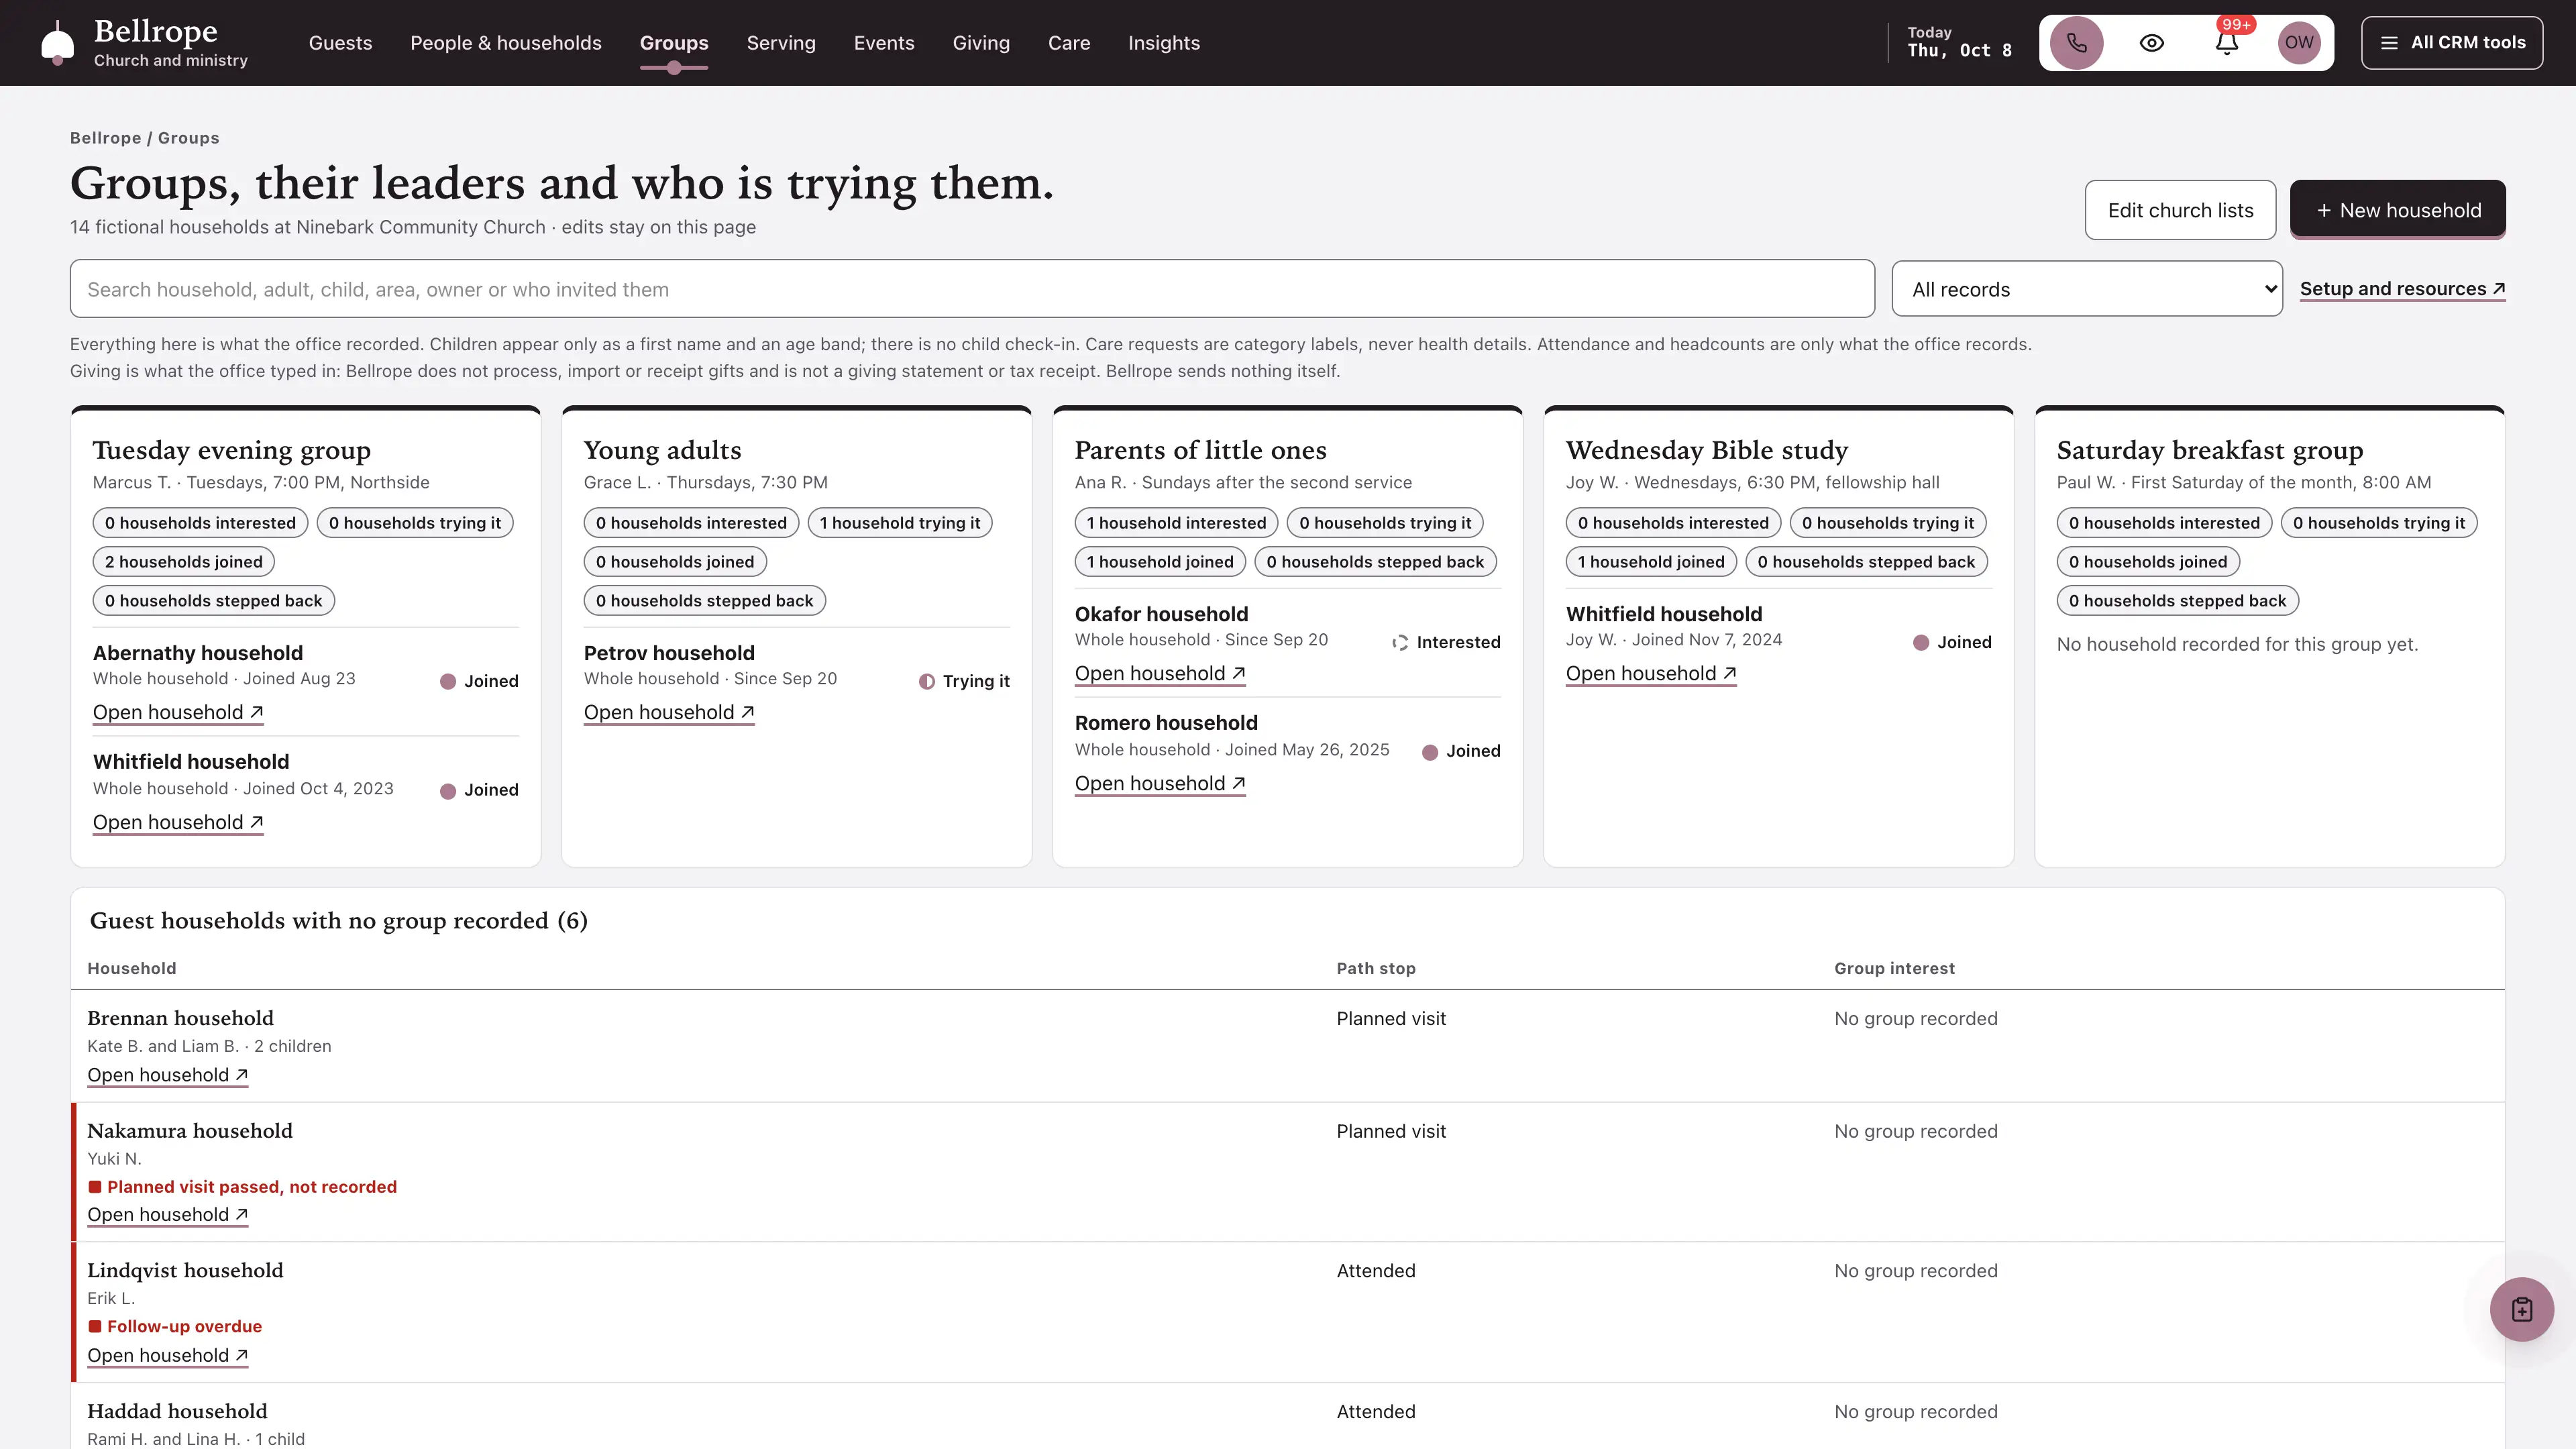Select the Groups nav tab

coord(674,43)
